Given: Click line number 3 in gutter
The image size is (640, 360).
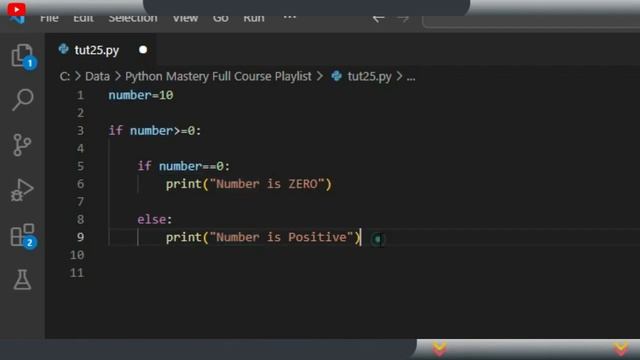Looking at the screenshot, I should (80, 131).
